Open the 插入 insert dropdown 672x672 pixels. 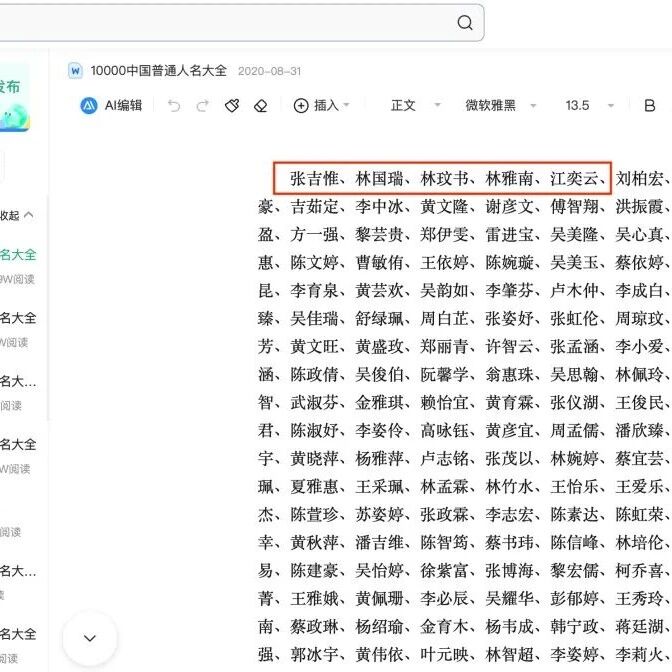[x=321, y=106]
